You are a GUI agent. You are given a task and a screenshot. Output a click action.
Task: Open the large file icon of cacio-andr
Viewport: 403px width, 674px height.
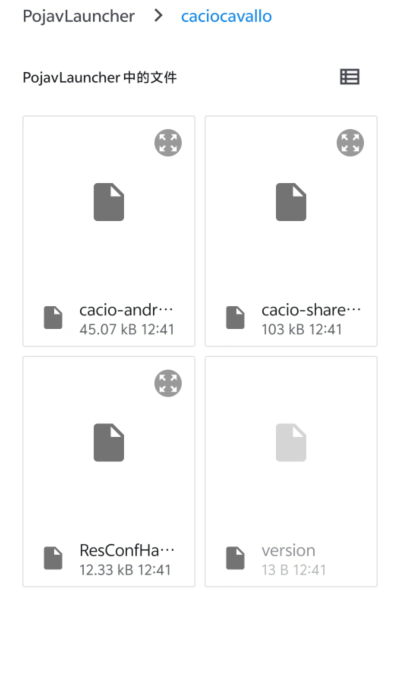click(x=109, y=202)
